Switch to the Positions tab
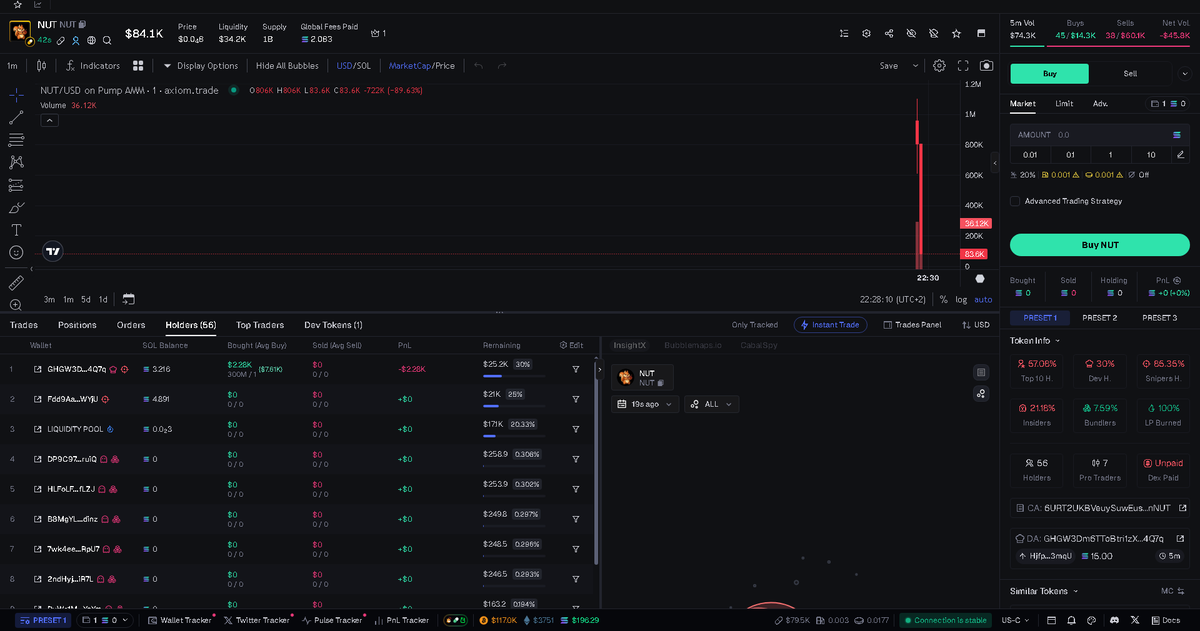 [x=77, y=325]
